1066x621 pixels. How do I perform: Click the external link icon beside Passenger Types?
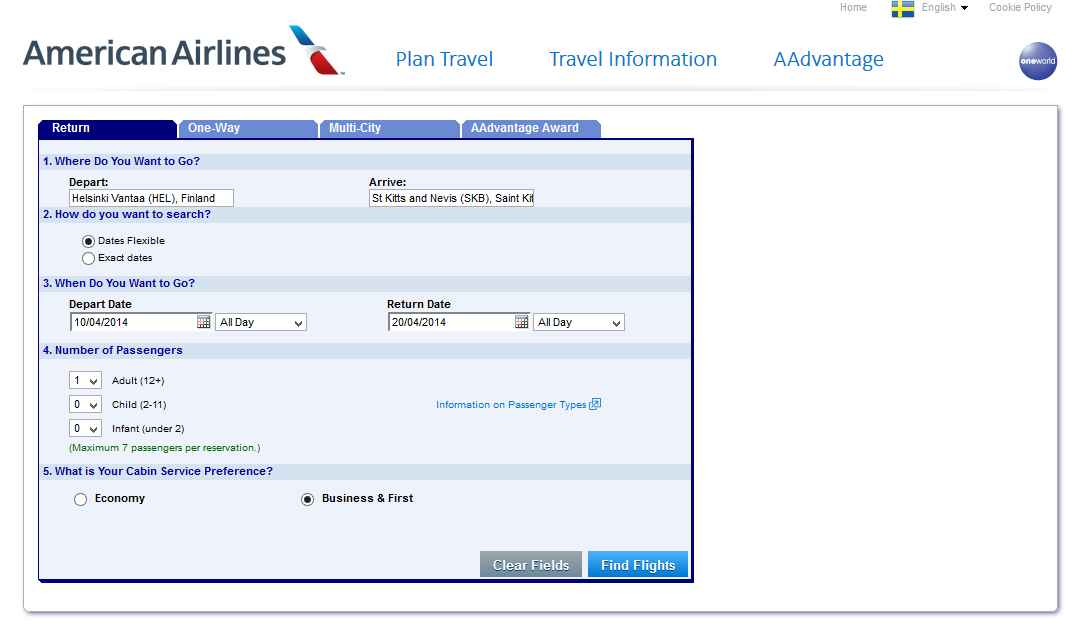click(595, 405)
